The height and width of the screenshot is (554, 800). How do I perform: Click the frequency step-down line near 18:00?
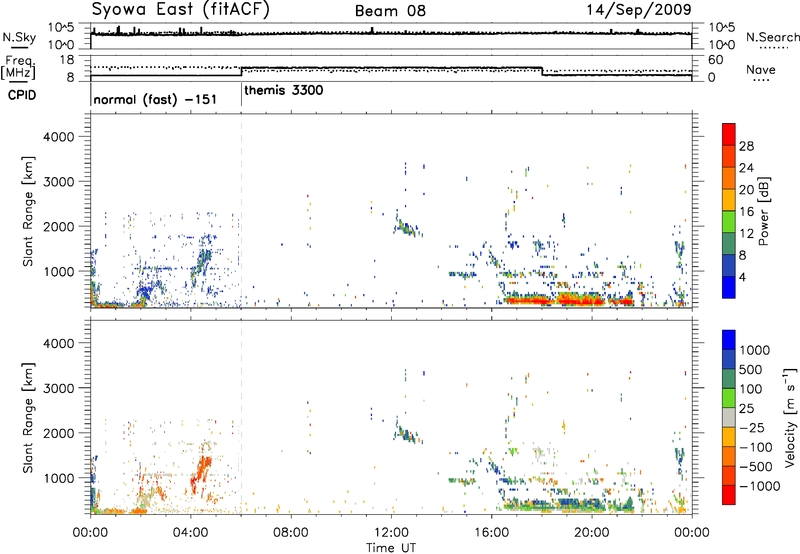(542, 71)
